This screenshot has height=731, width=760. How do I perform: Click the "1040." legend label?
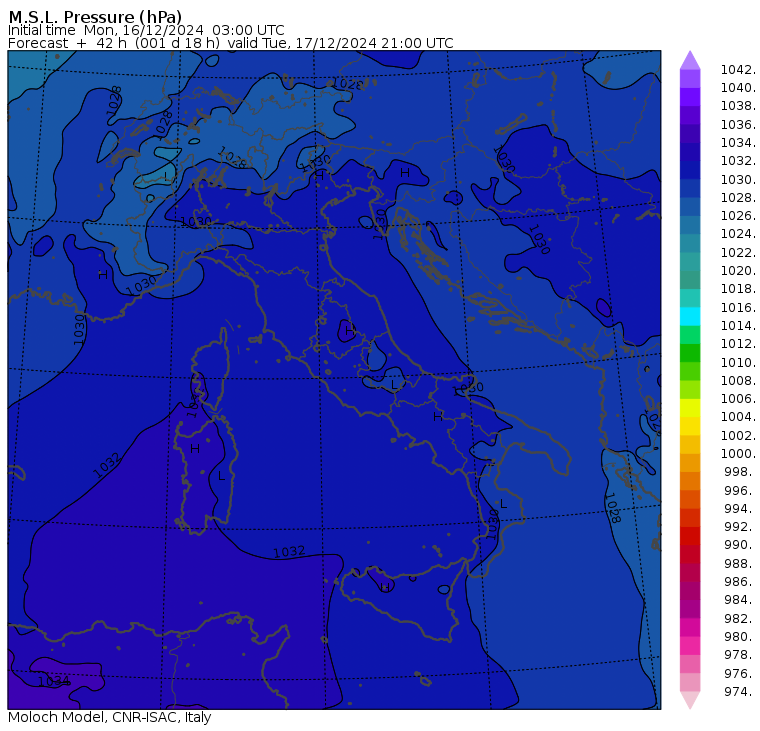[x=738, y=88]
